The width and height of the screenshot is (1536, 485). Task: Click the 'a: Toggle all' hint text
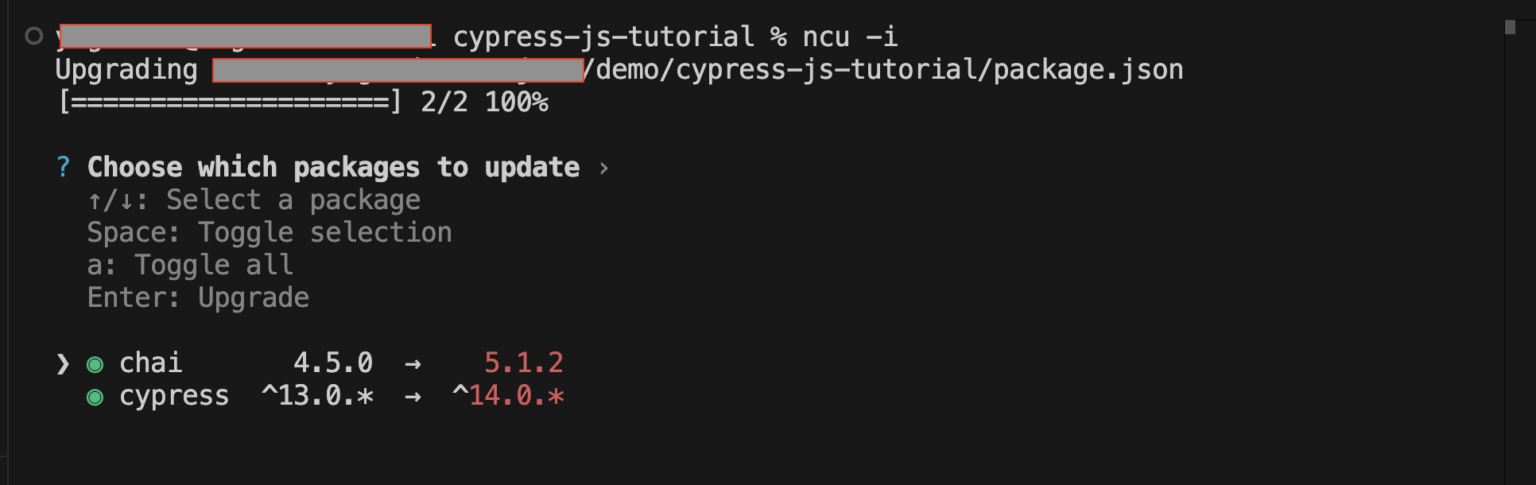(x=190, y=265)
